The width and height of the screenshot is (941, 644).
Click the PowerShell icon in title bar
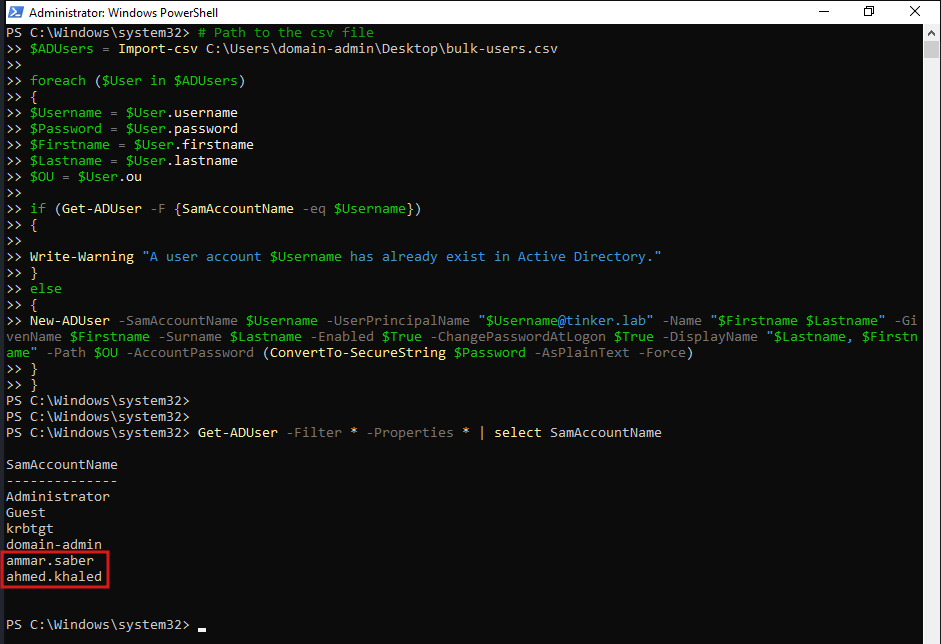(x=14, y=12)
